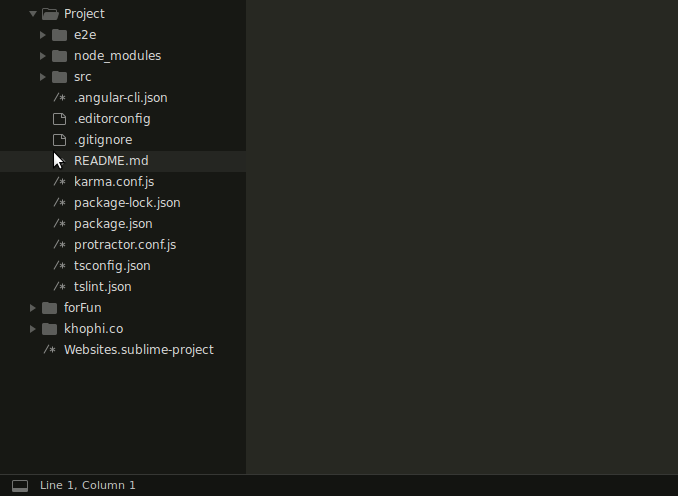Click inside the empty editor area
678x496 pixels.
[x=460, y=230]
